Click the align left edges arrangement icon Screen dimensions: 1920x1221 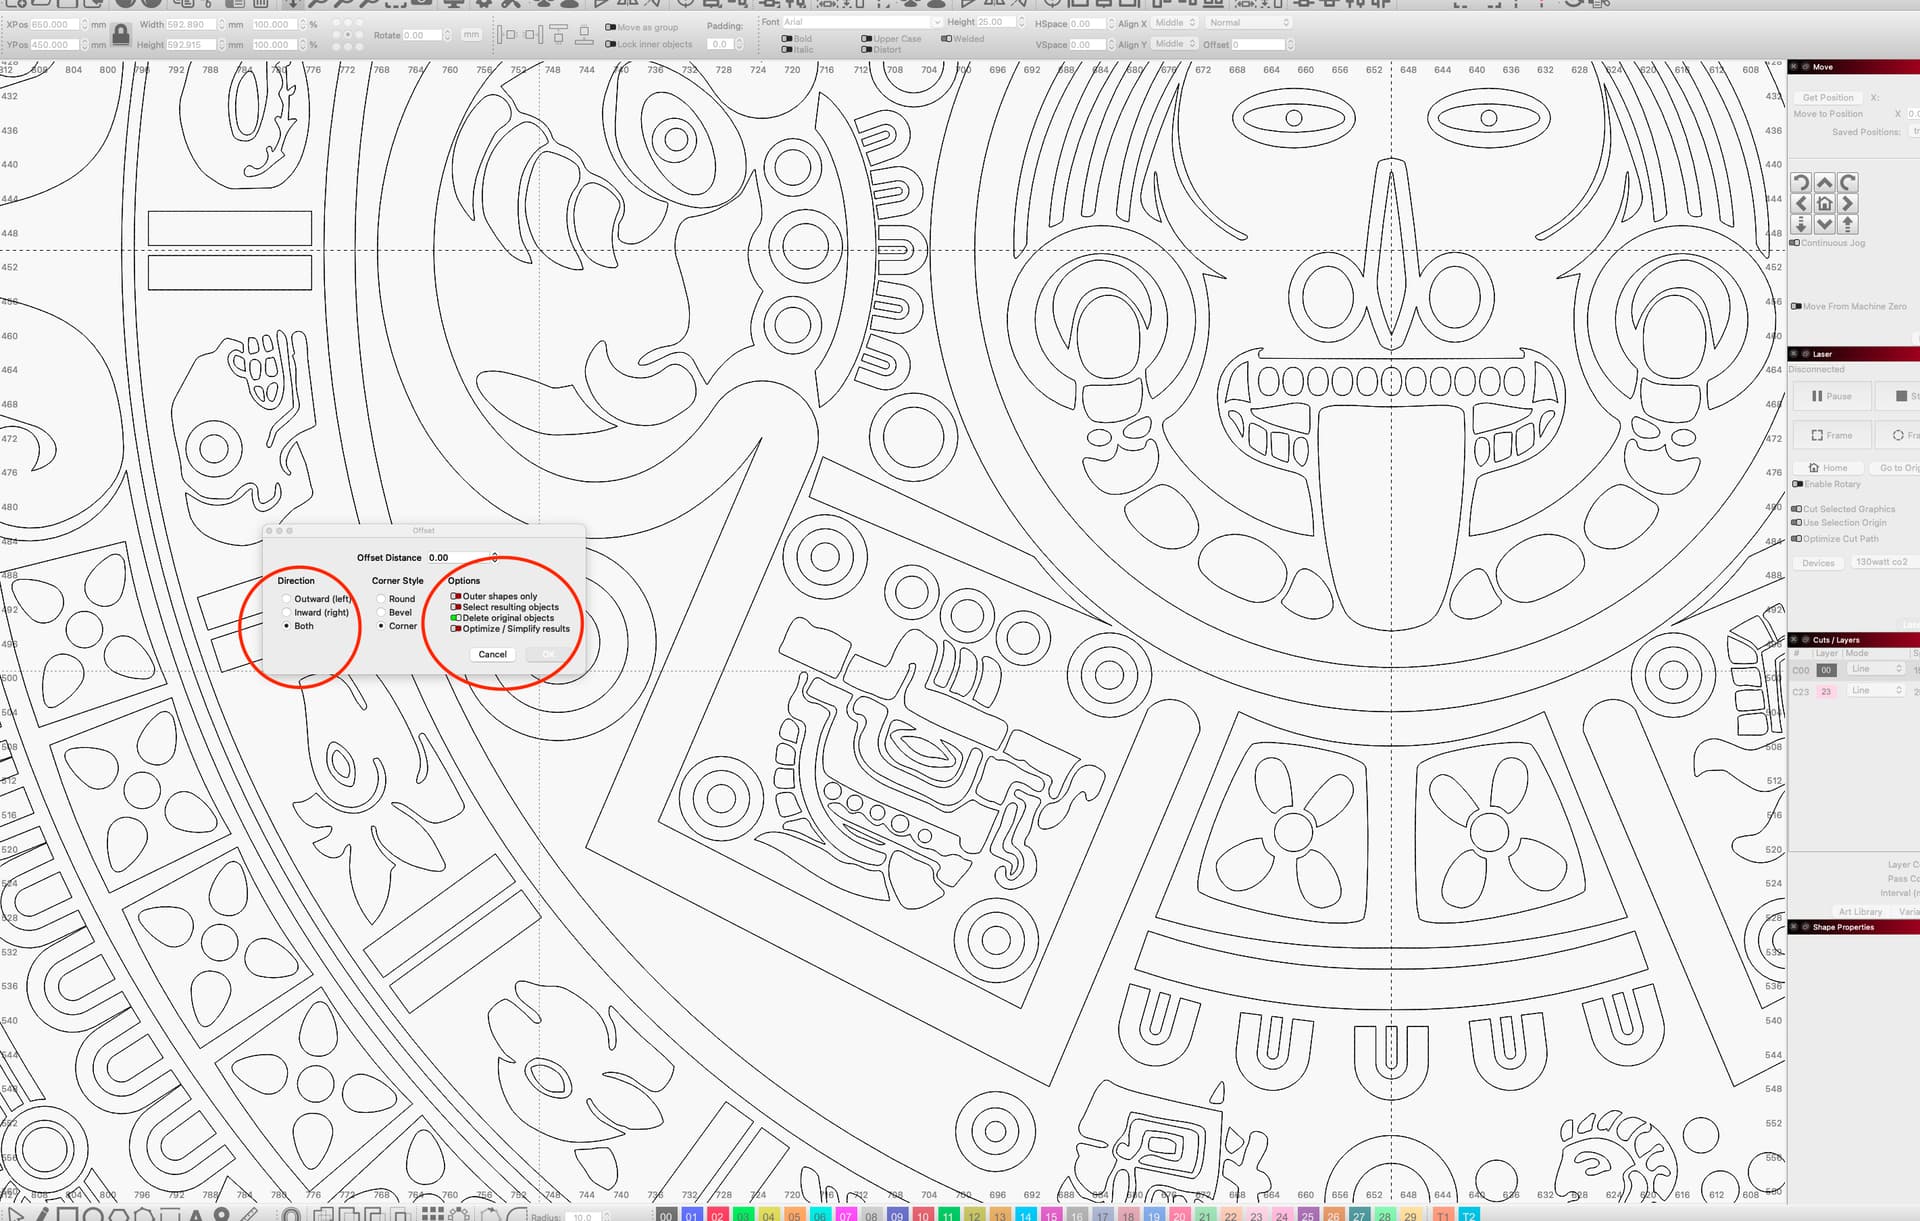pyautogui.click(x=507, y=36)
